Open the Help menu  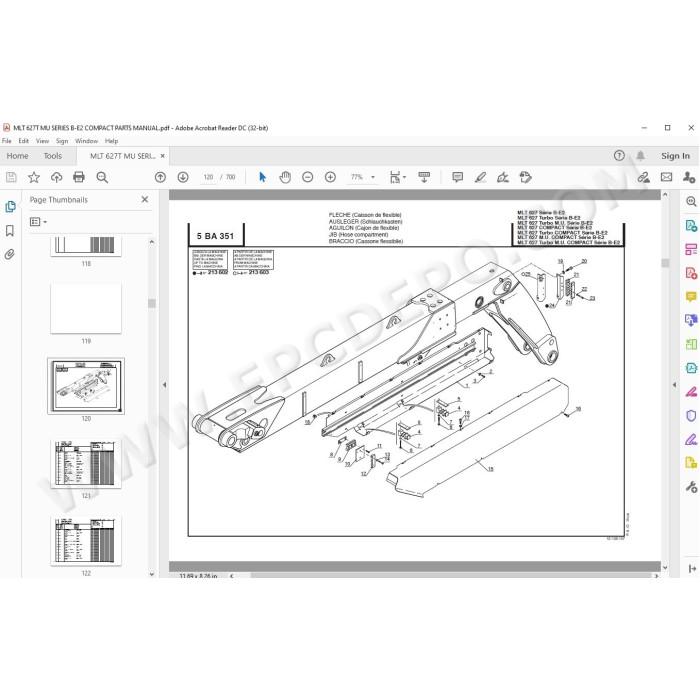[x=112, y=141]
